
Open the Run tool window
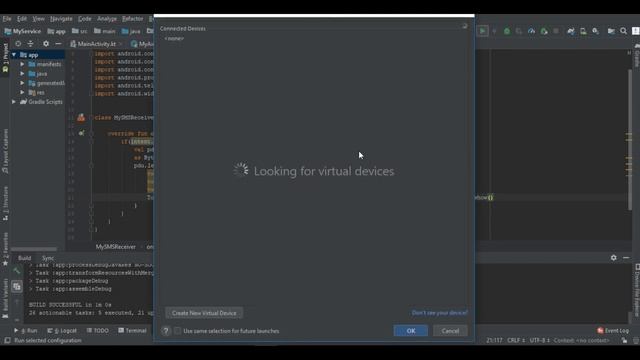[x=26, y=331]
